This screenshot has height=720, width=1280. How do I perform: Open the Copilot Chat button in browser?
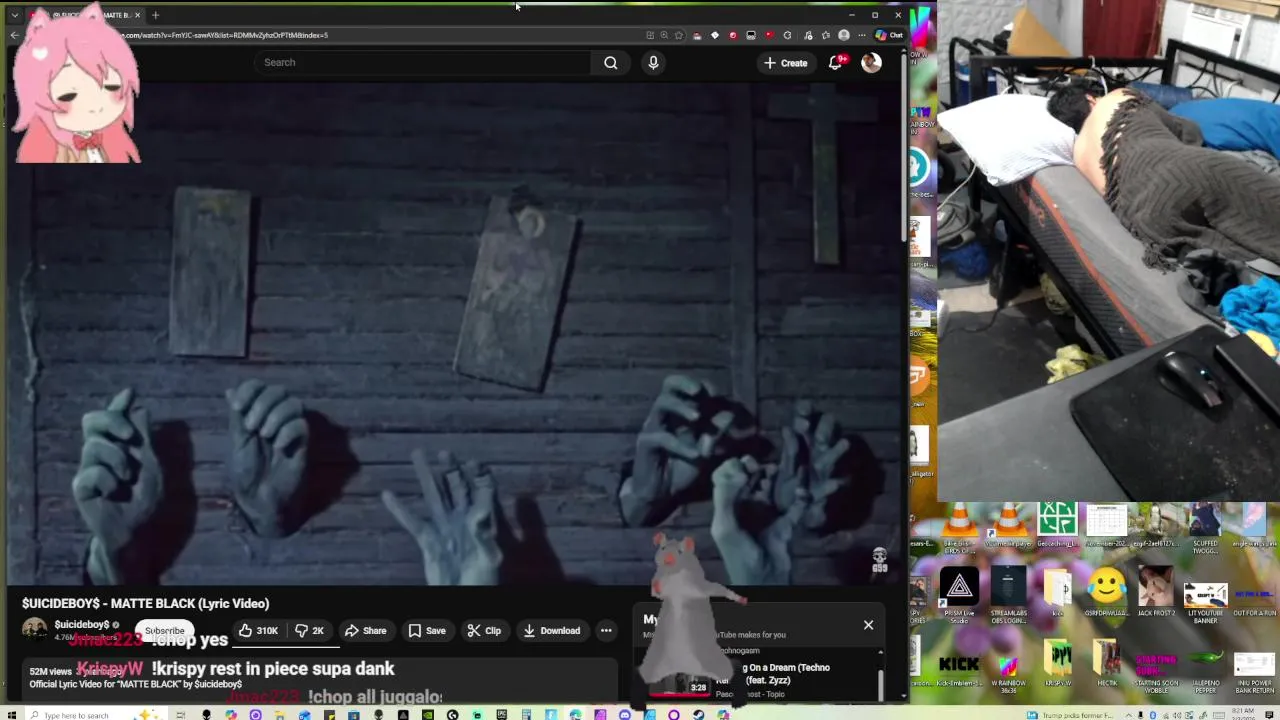tap(889, 35)
